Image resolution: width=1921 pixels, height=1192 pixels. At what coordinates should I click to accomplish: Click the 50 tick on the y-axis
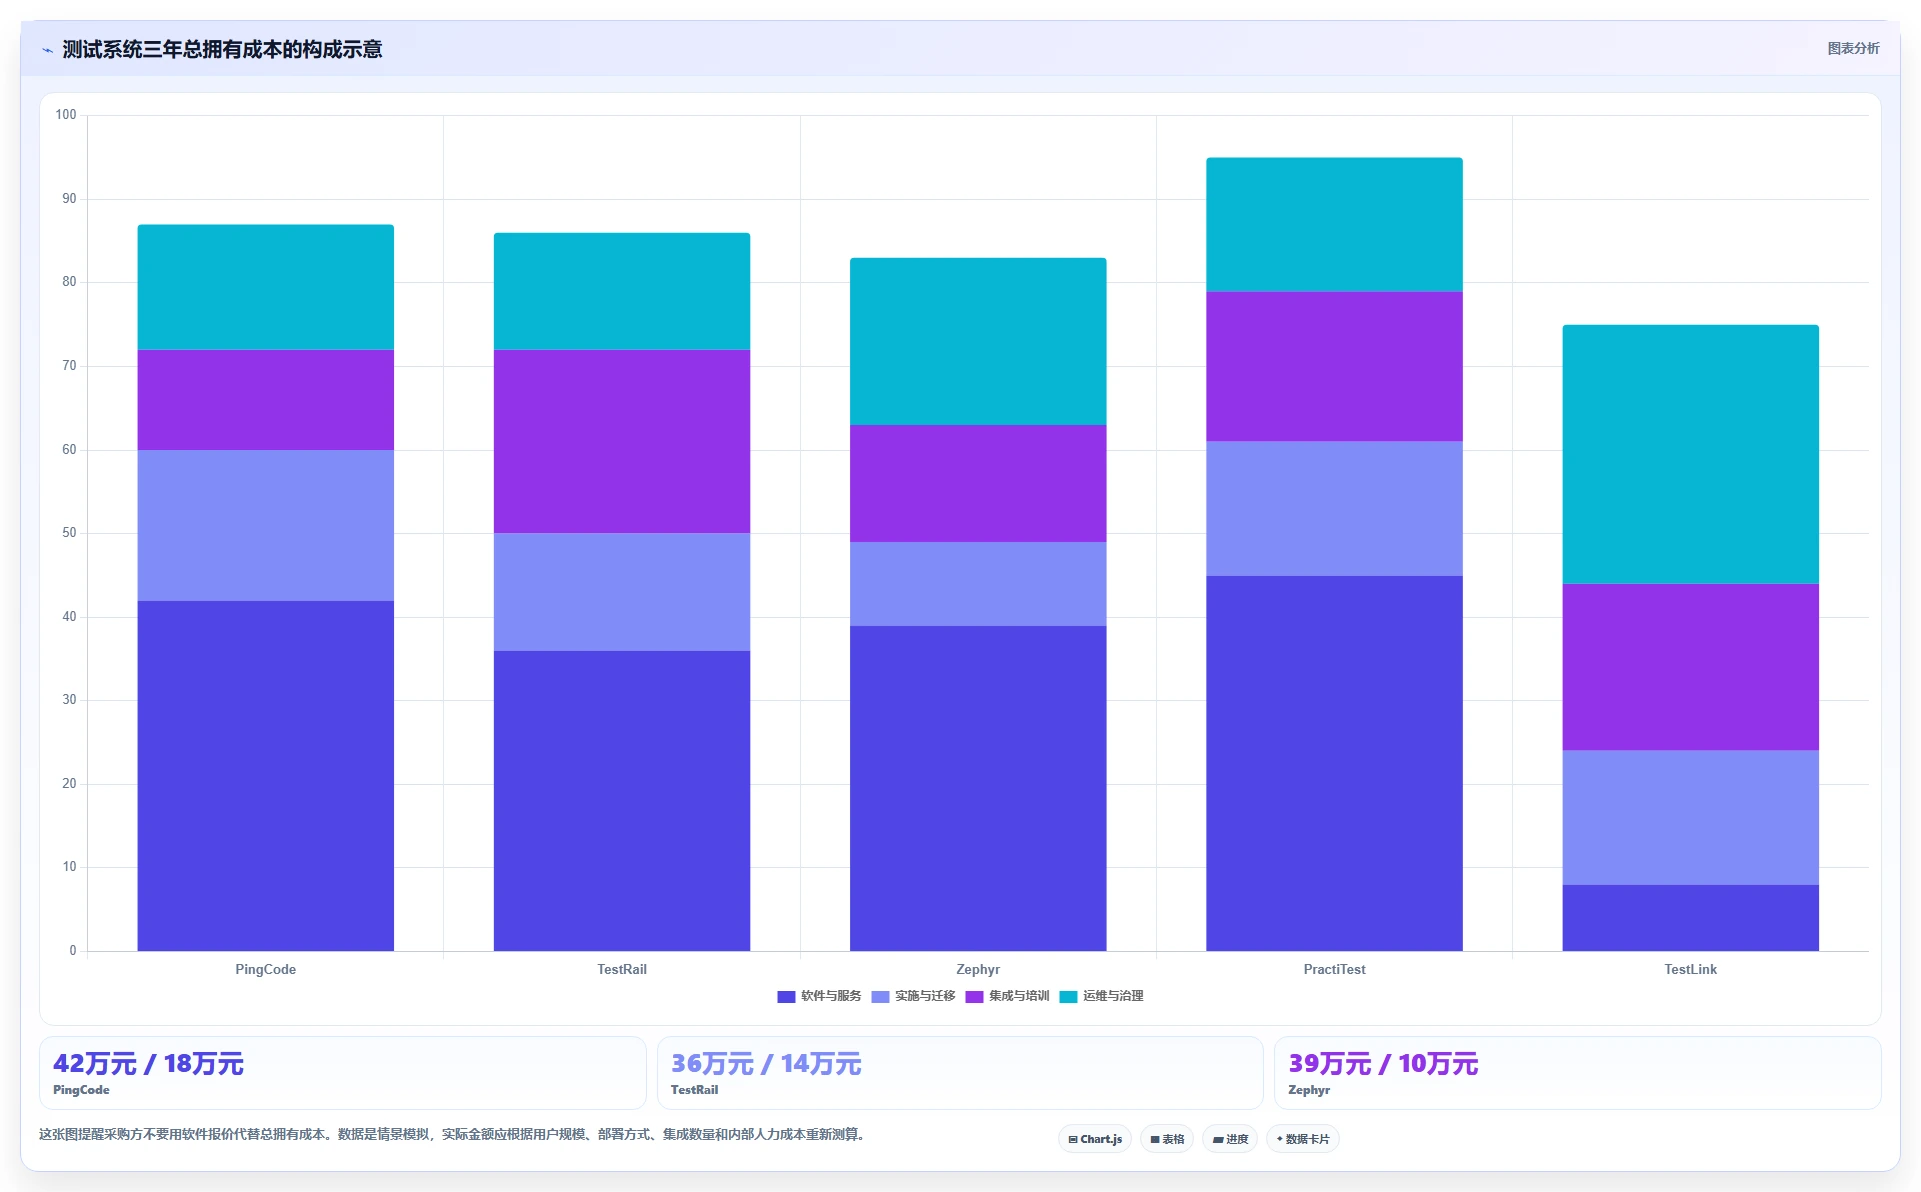tap(69, 533)
